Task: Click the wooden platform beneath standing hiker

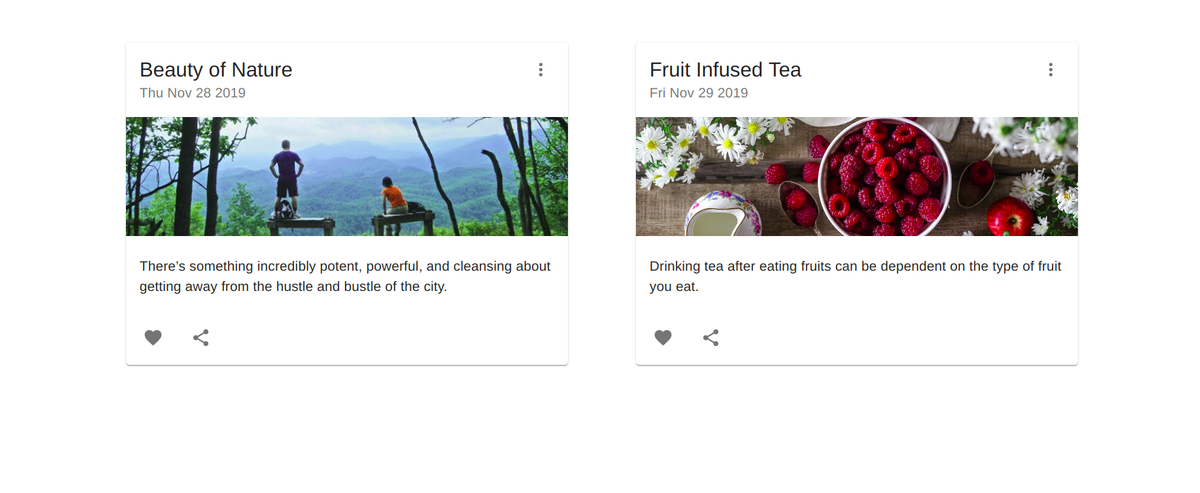Action: pyautogui.click(x=300, y=224)
